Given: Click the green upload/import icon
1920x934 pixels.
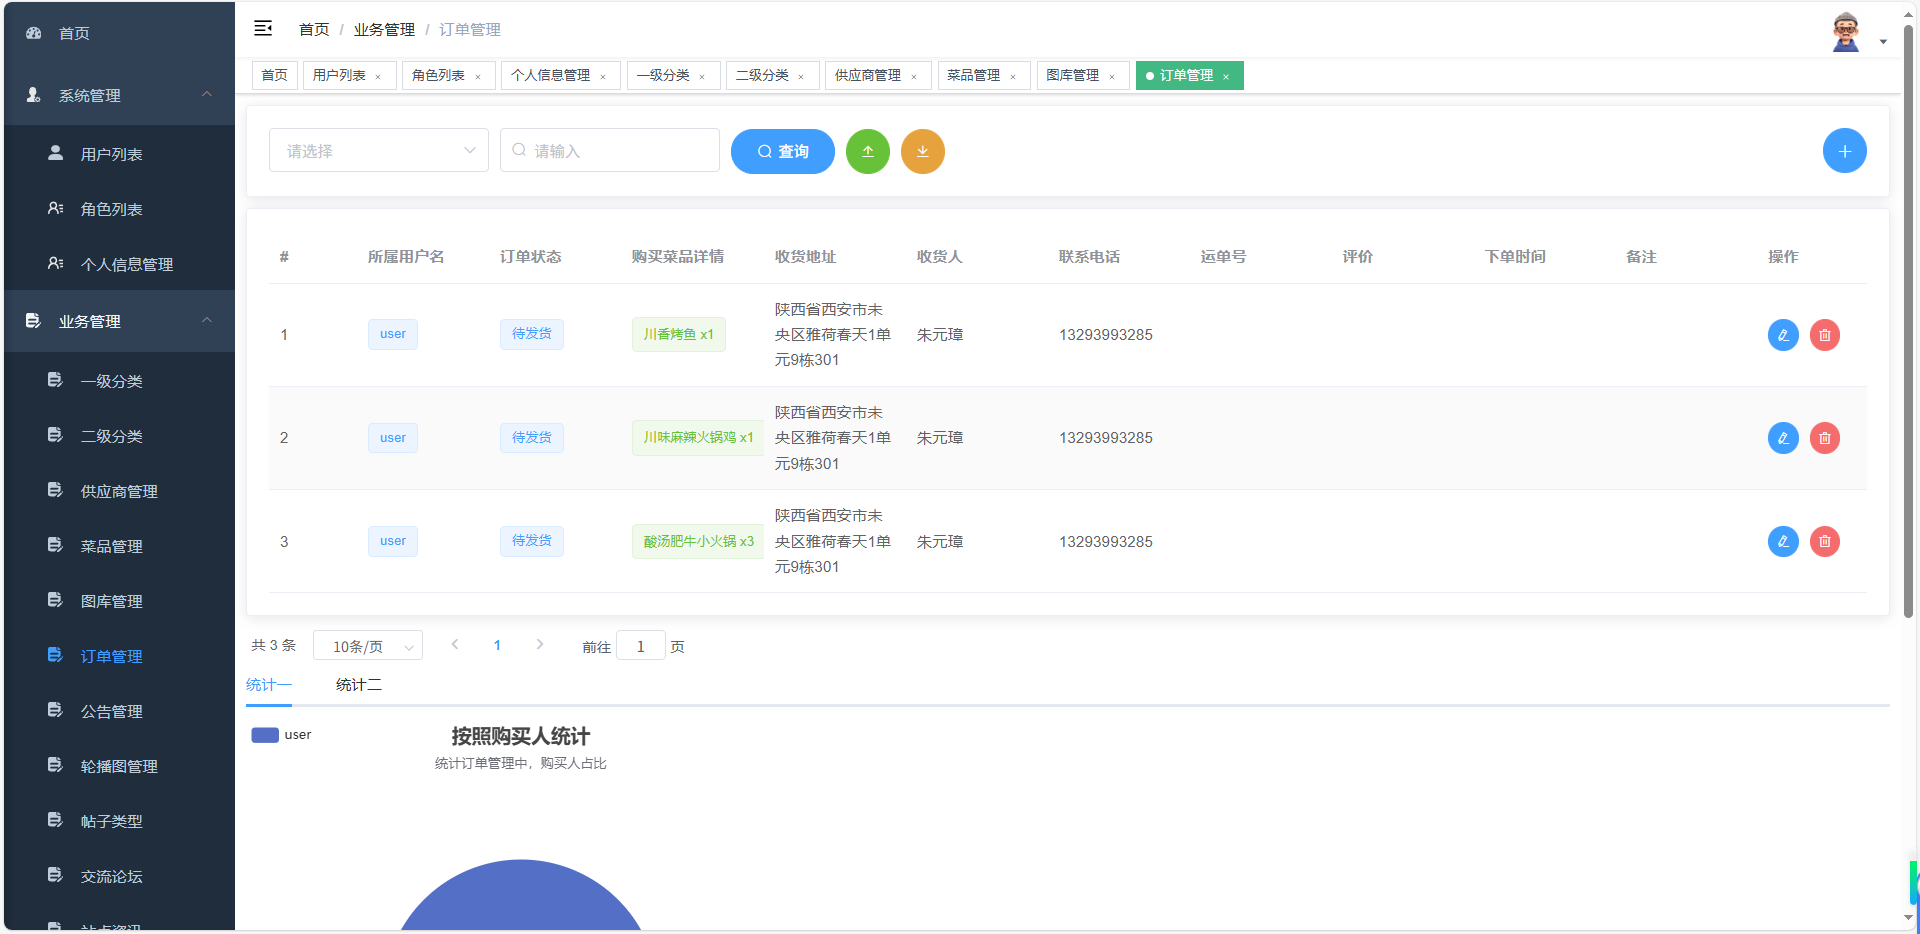Looking at the screenshot, I should click(x=868, y=151).
